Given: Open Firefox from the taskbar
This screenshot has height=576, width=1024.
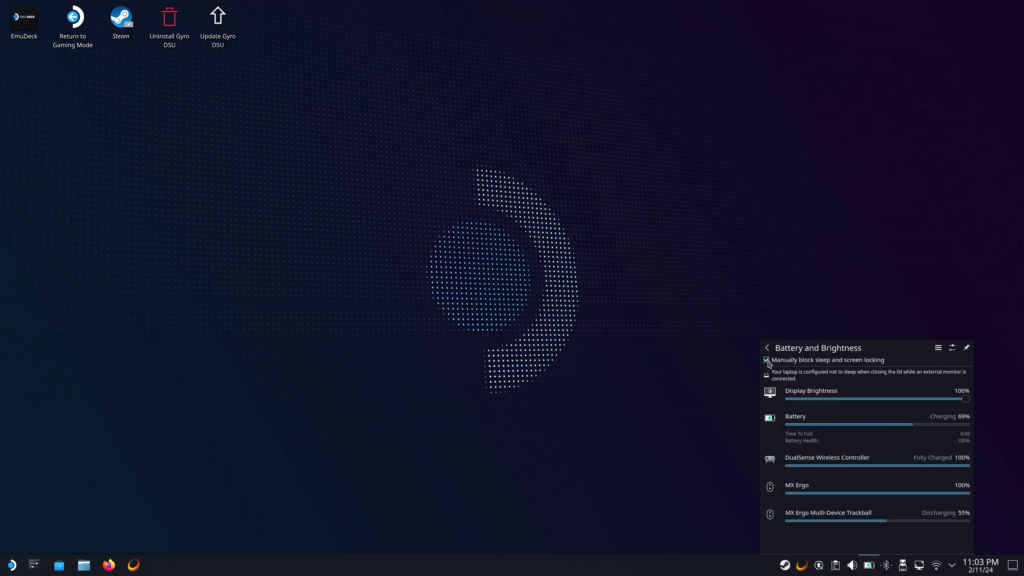Looking at the screenshot, I should click(109, 565).
